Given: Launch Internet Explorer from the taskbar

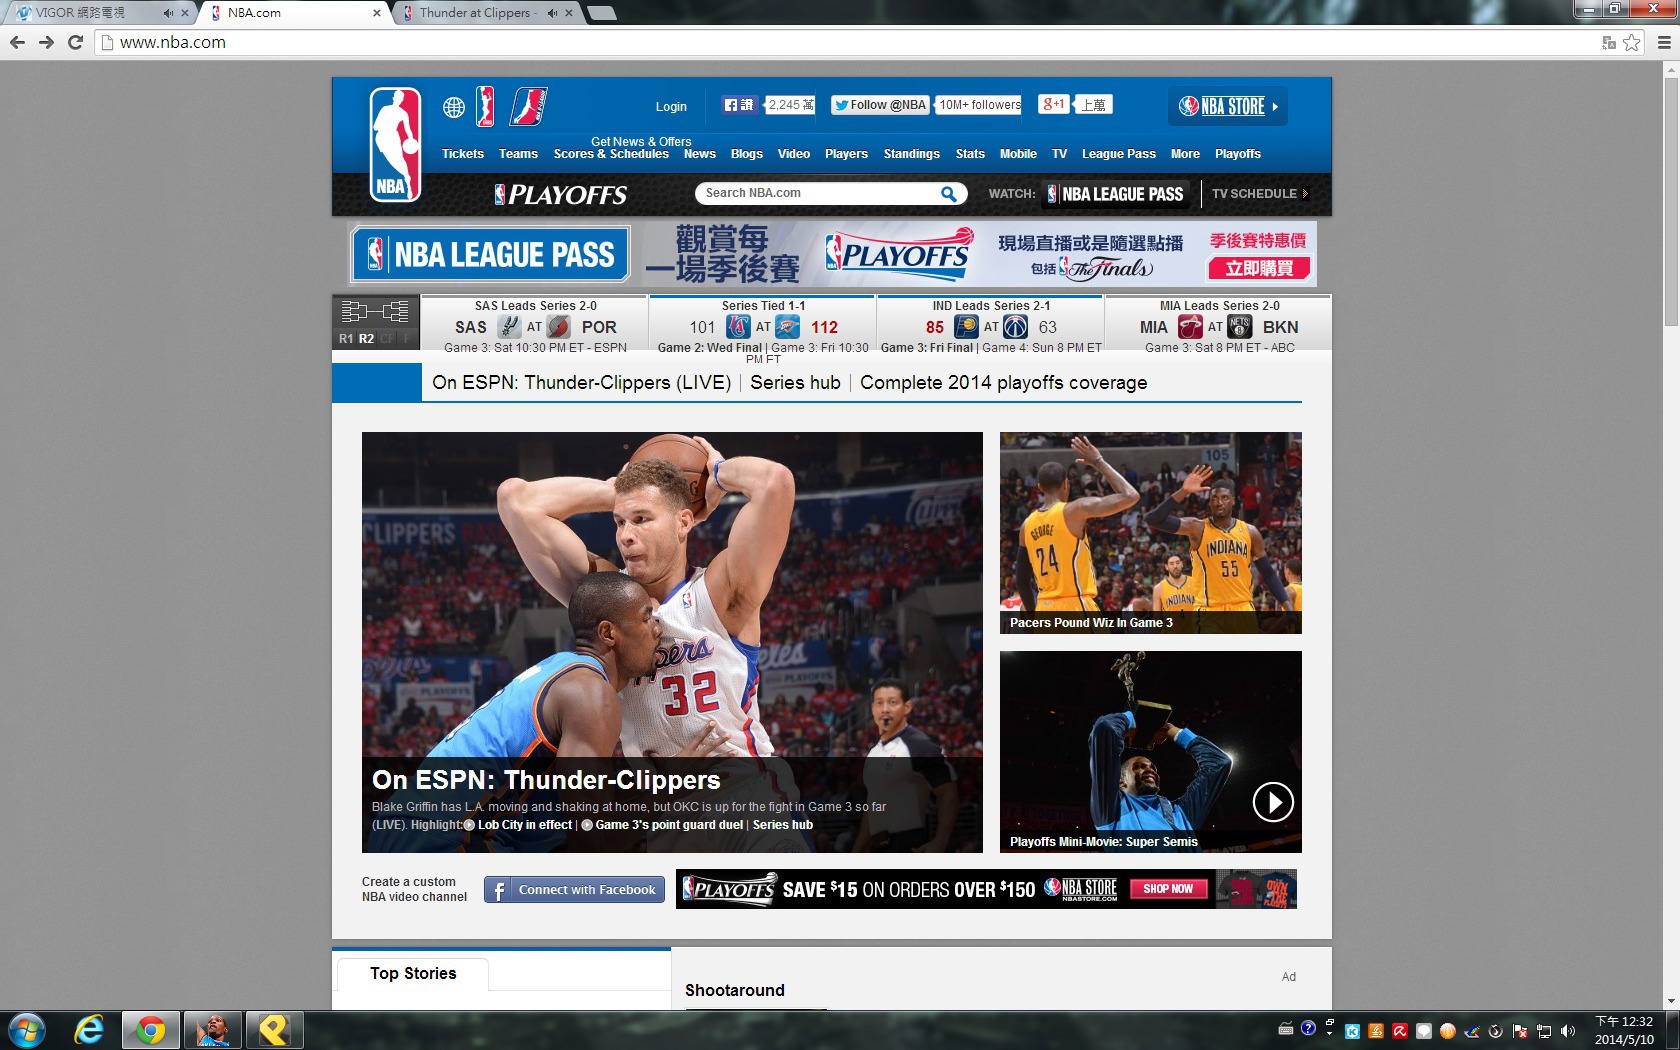Looking at the screenshot, I should click(89, 1030).
